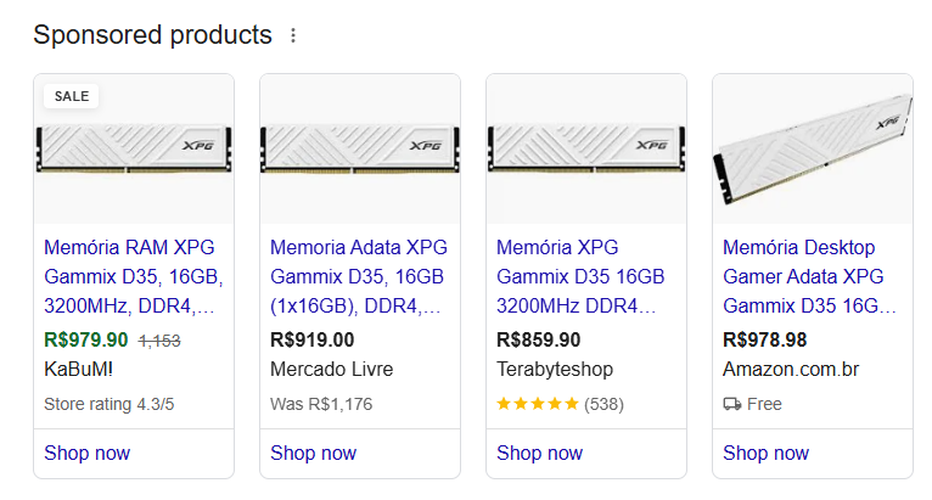The image size is (932, 500).
Task: Click Shop now under KaBuM! listing
Action: [x=87, y=453]
